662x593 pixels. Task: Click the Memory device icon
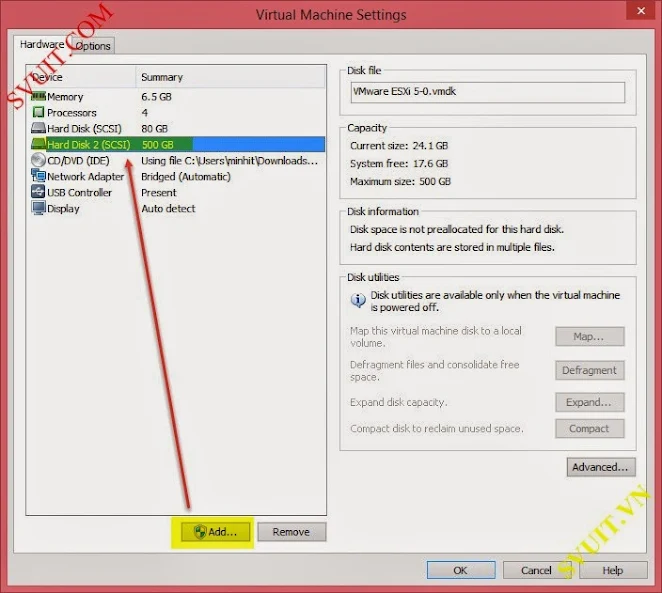point(38,97)
